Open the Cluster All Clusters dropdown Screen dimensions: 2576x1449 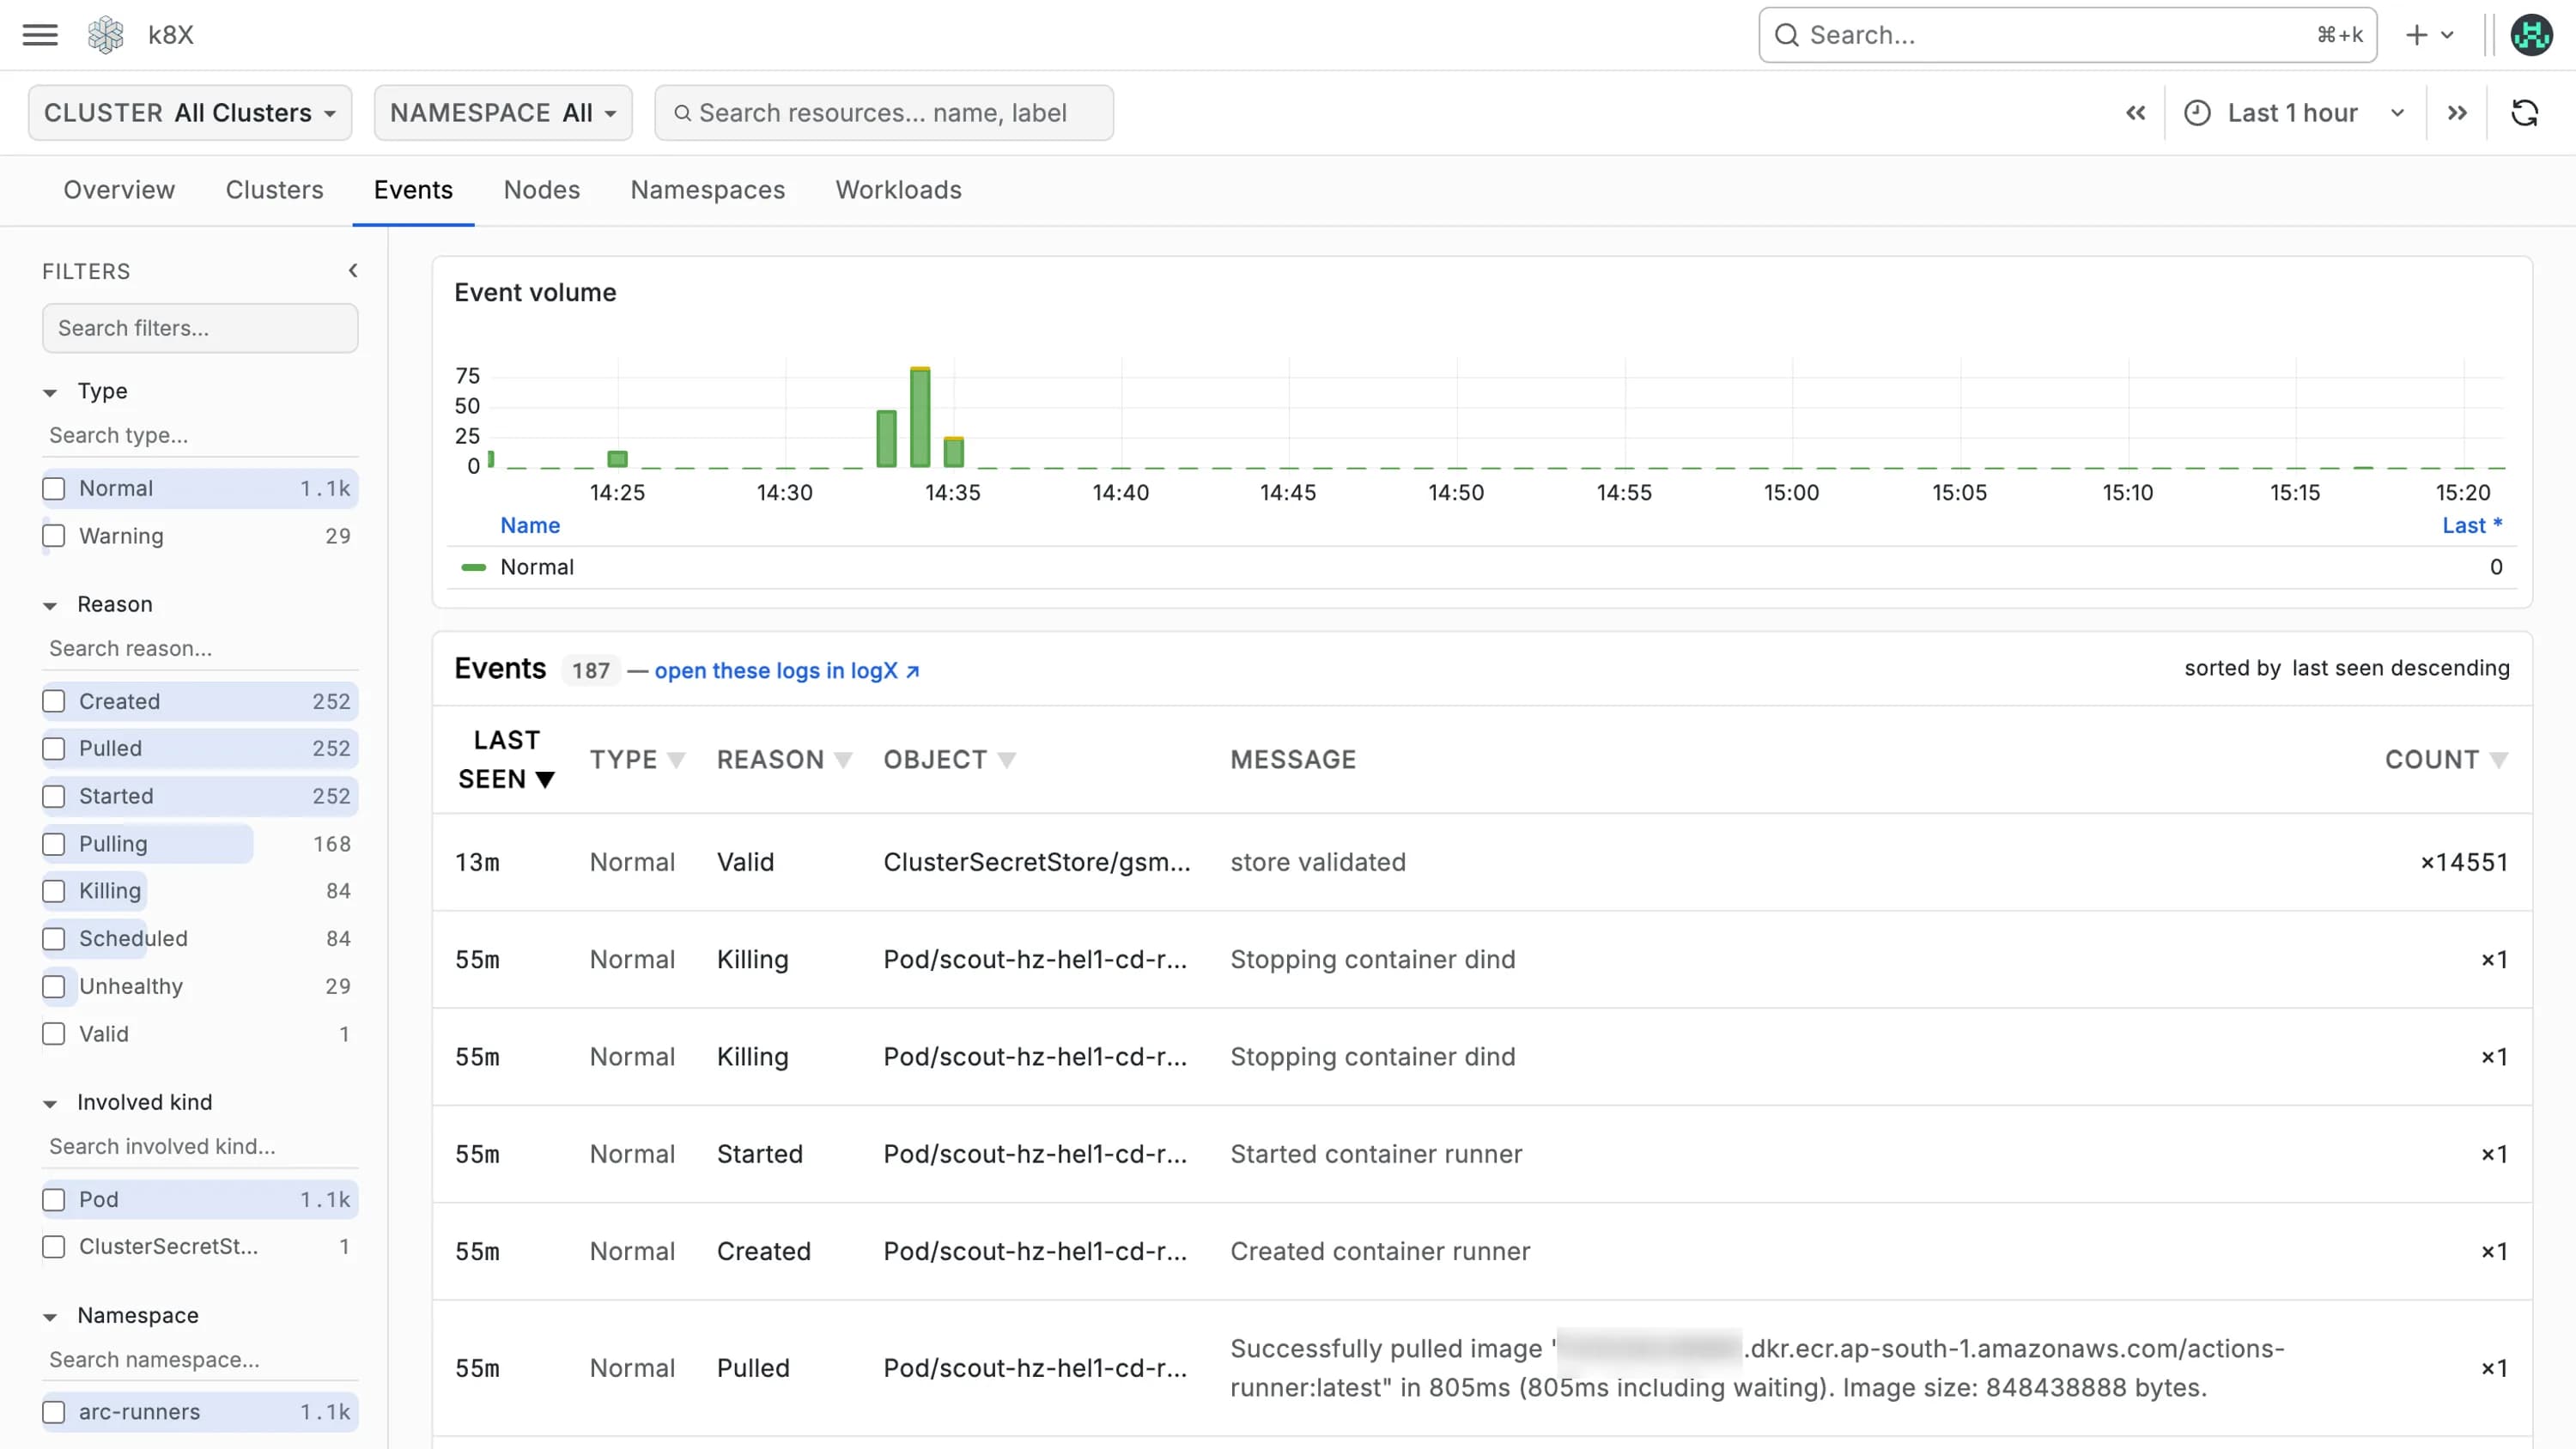tap(190, 113)
